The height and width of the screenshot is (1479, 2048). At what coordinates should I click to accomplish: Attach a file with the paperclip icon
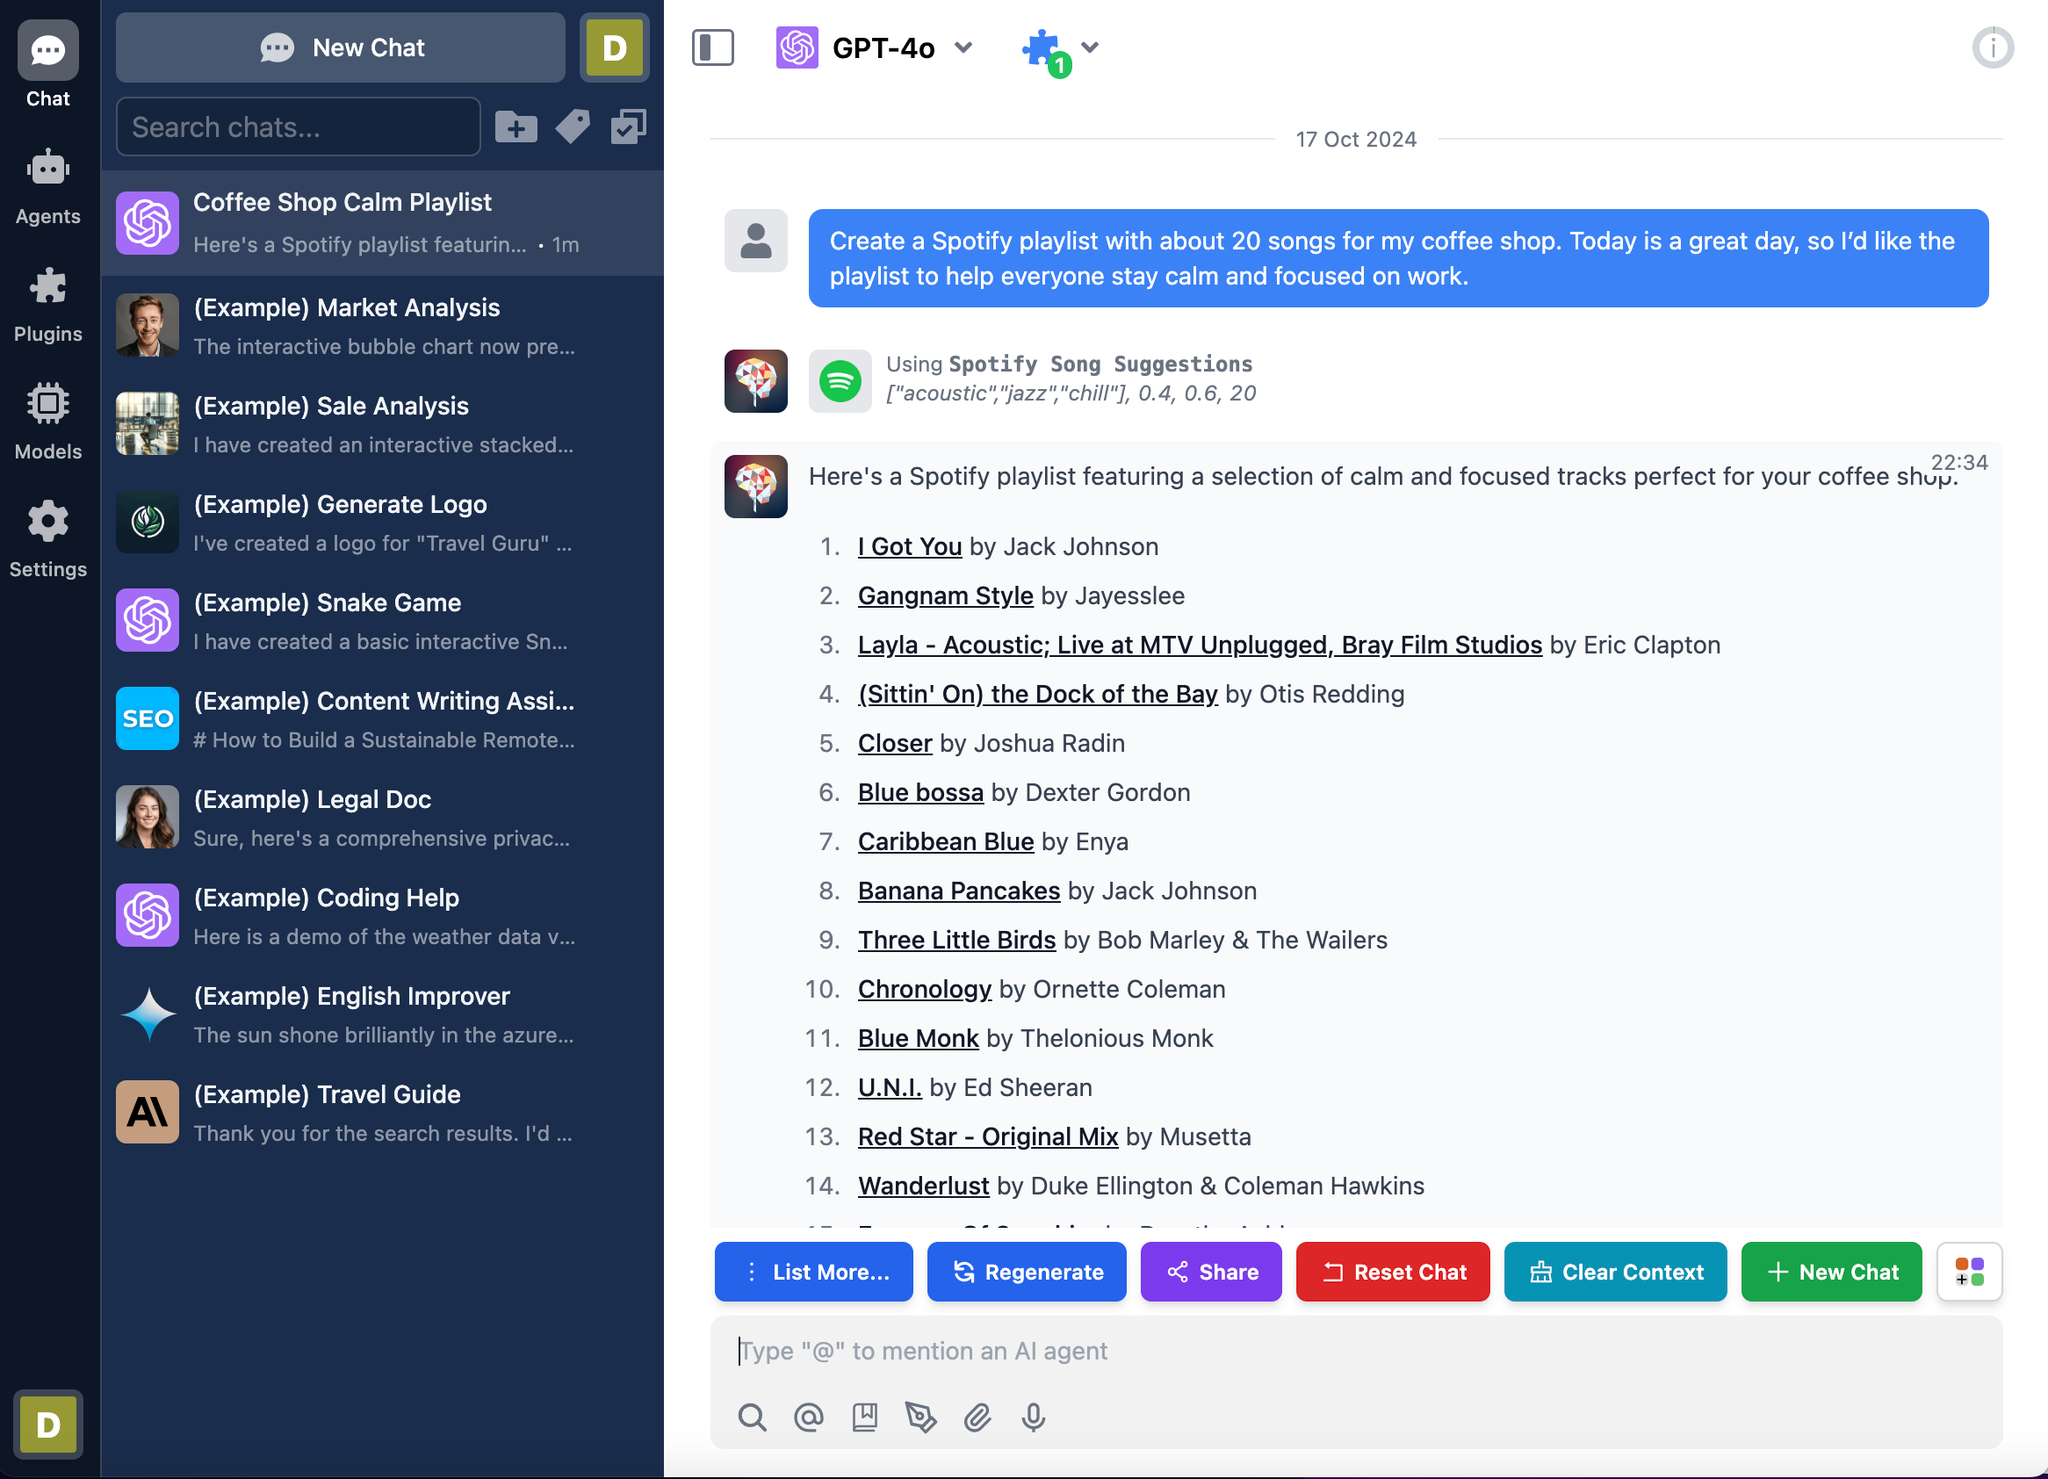point(977,1417)
